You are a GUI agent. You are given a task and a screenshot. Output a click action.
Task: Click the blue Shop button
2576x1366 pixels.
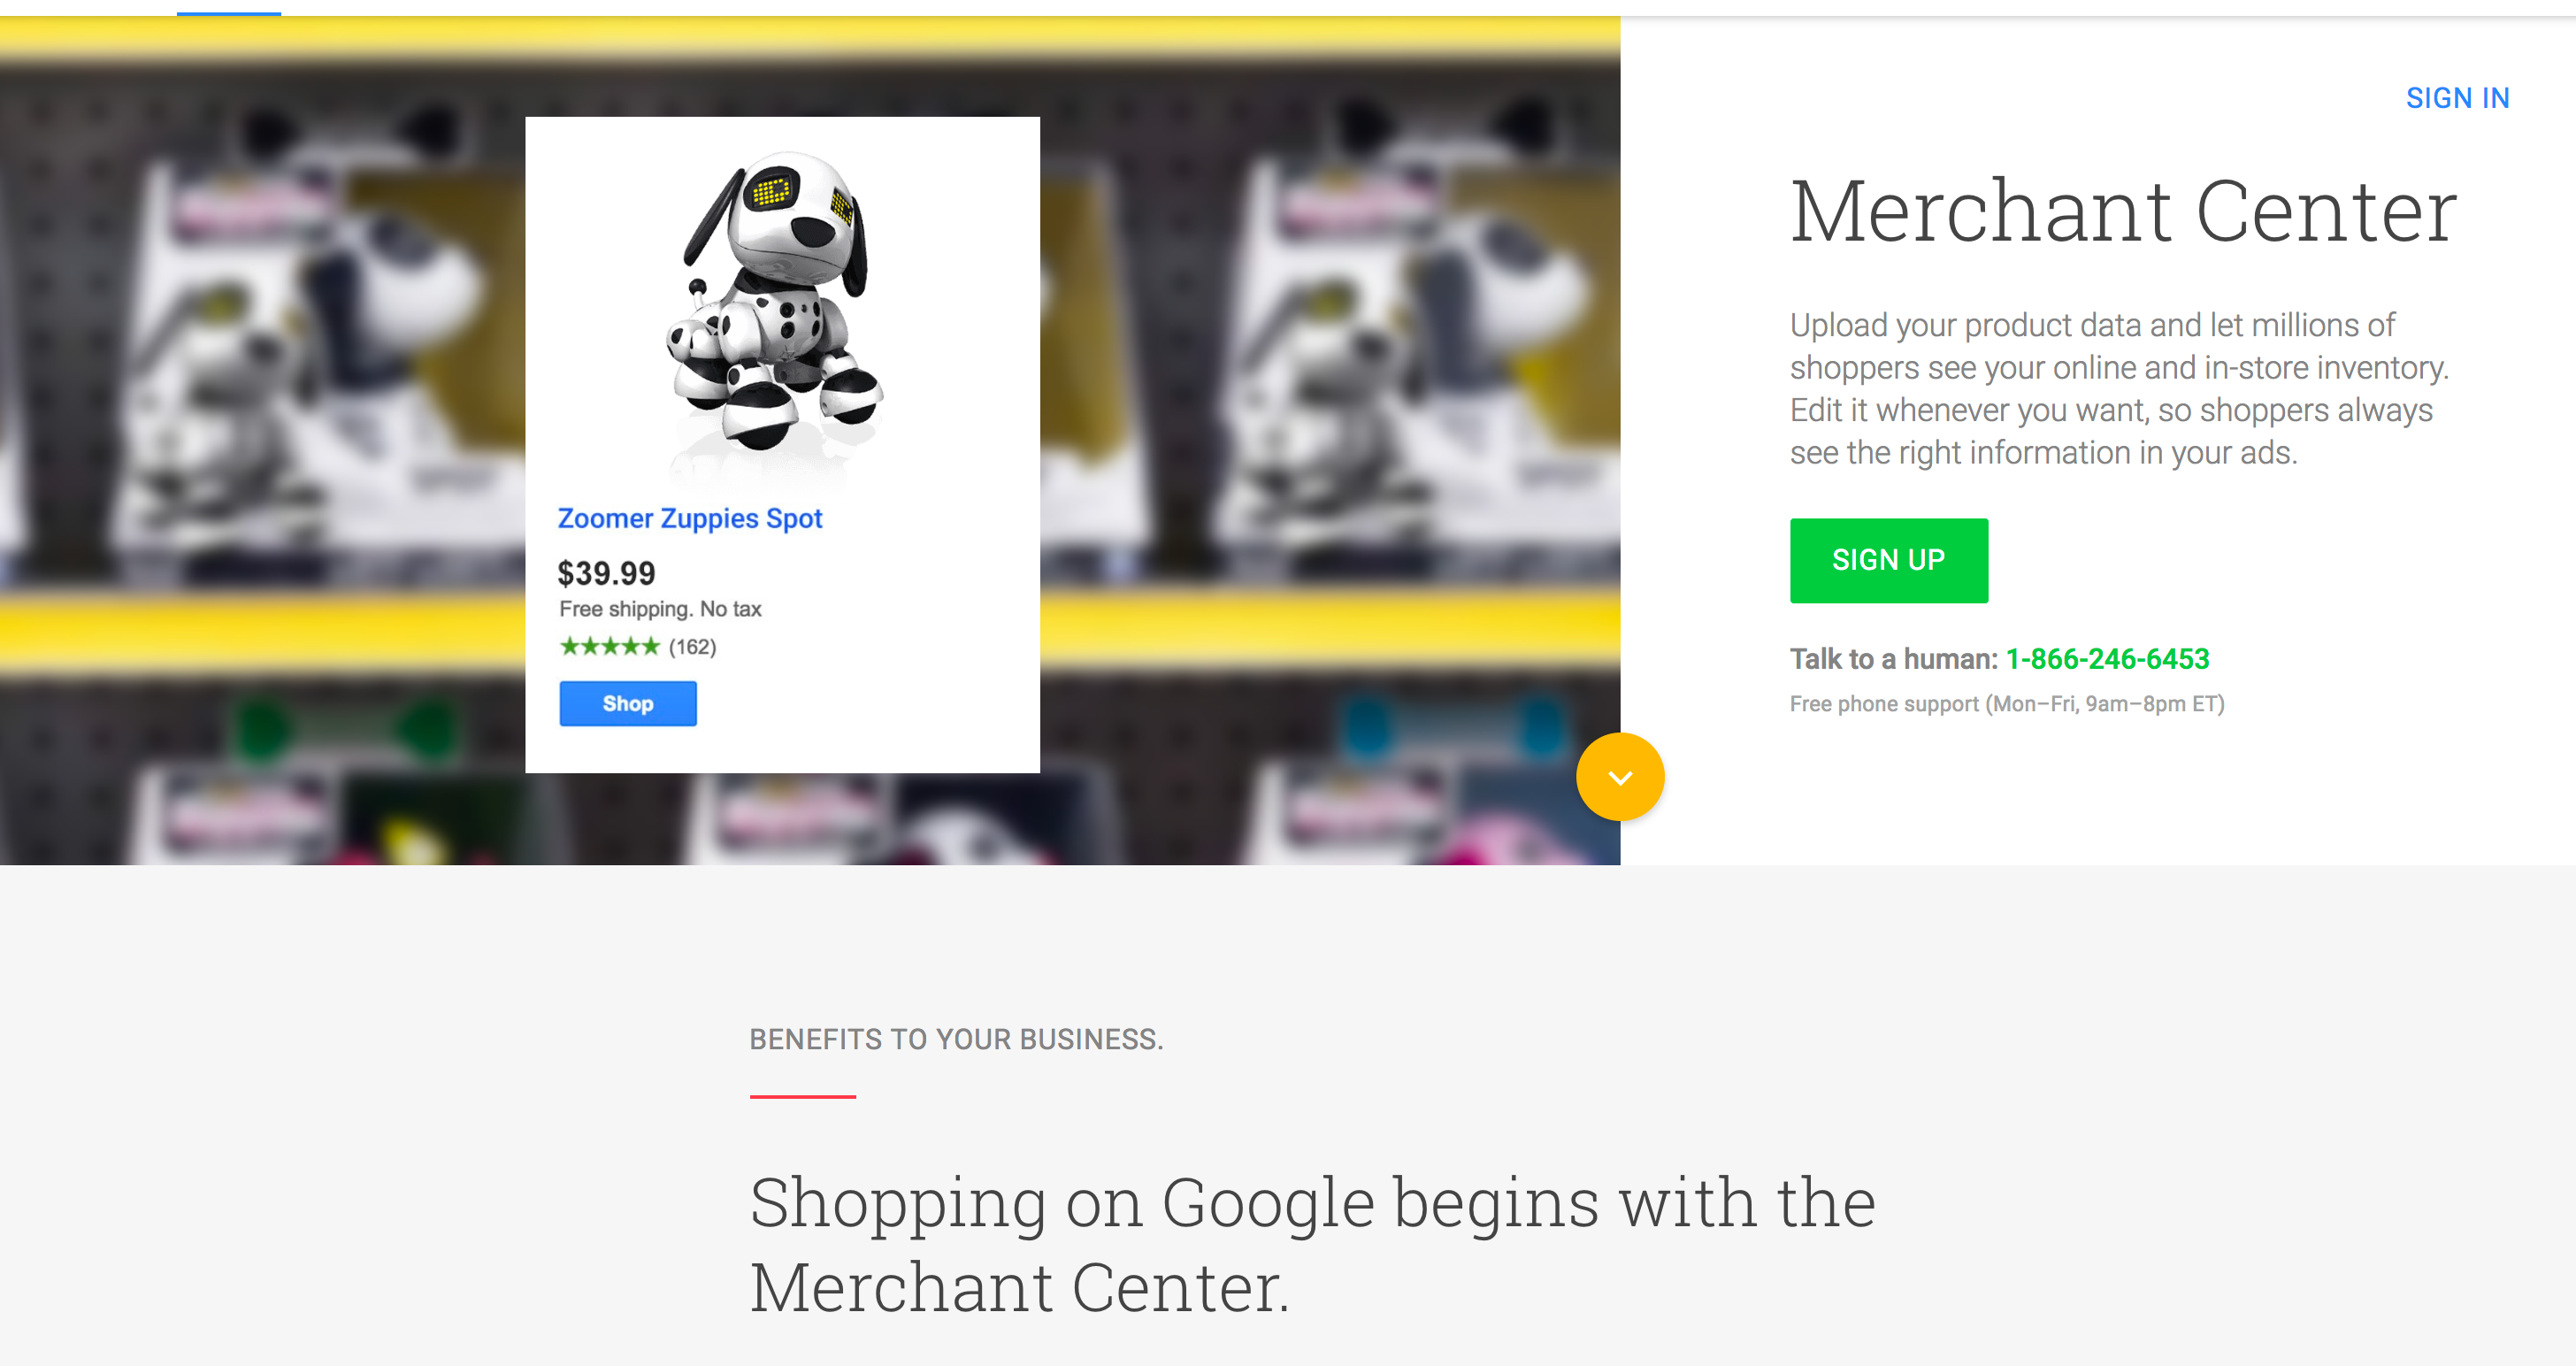click(x=628, y=703)
